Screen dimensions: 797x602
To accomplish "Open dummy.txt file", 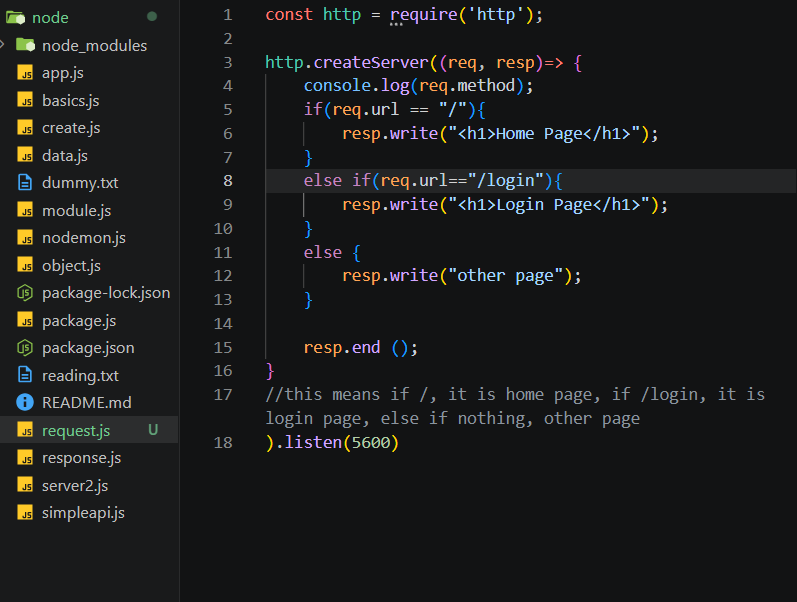I will (x=80, y=183).
